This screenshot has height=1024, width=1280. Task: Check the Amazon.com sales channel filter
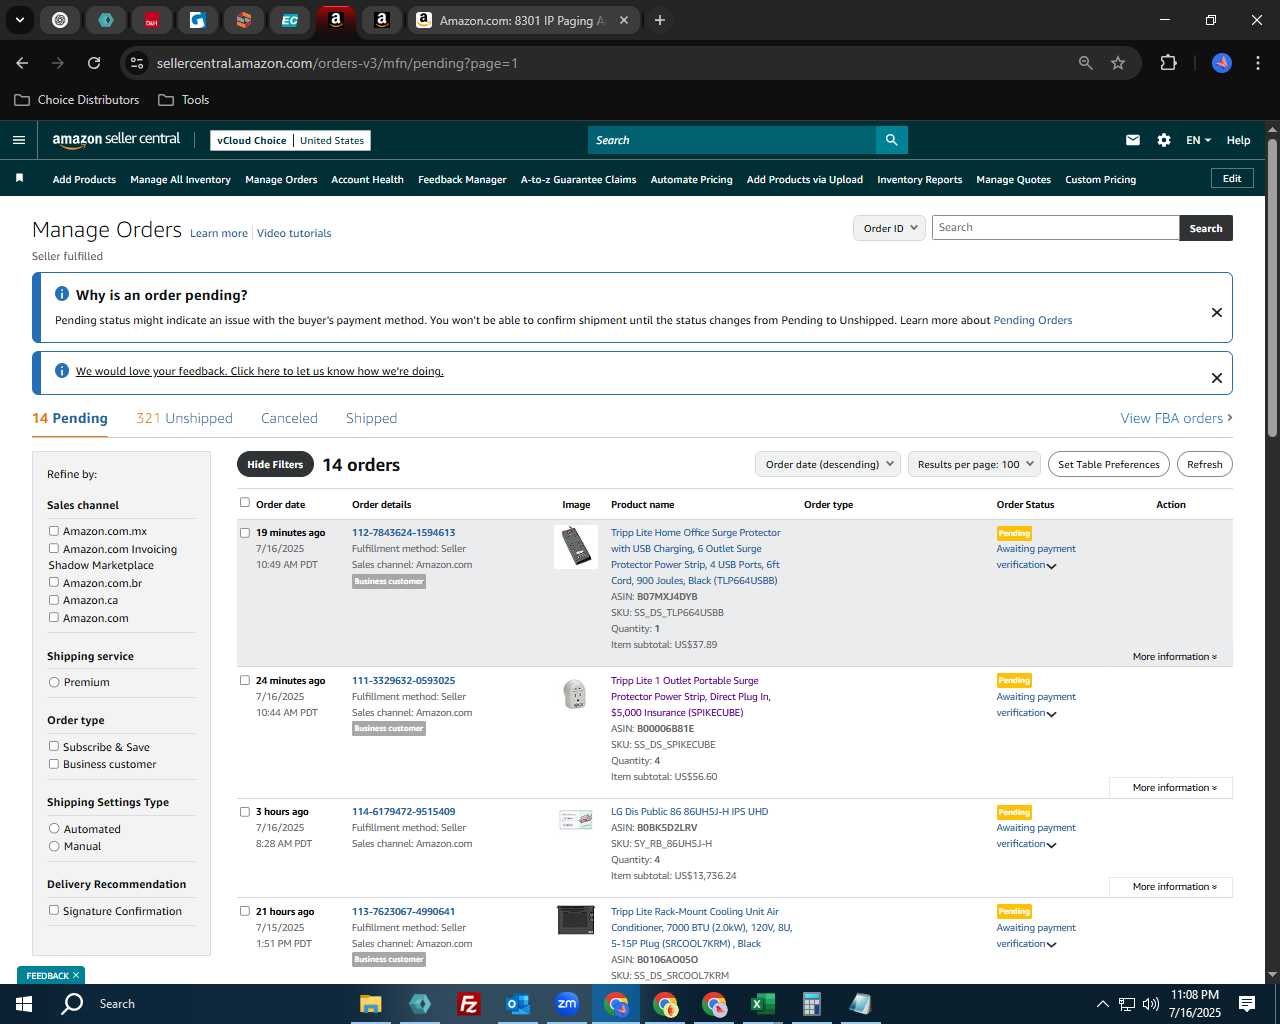click(x=54, y=617)
